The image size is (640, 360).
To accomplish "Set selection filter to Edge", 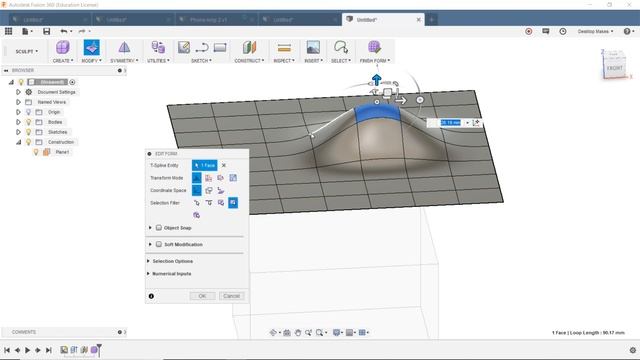I will (x=209, y=202).
